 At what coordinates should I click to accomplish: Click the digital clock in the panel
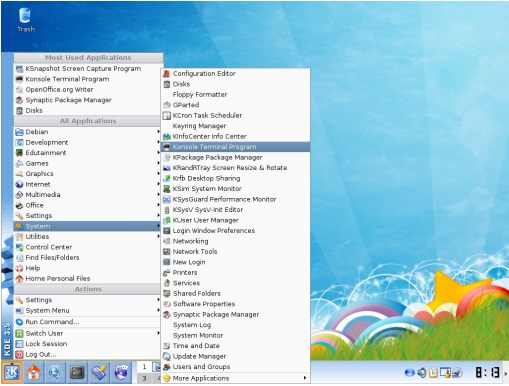pos(487,373)
